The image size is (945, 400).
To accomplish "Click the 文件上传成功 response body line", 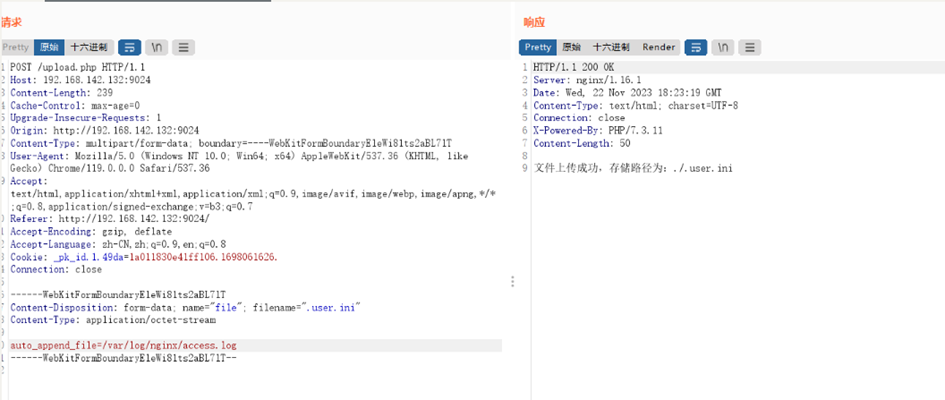I will click(x=633, y=168).
